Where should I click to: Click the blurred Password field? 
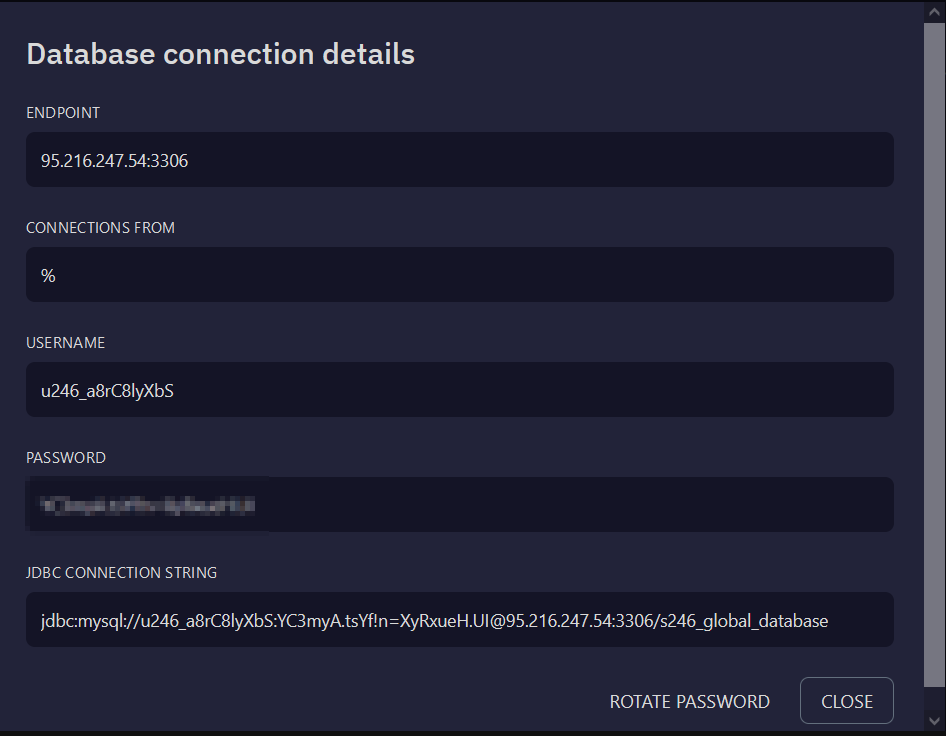coord(459,505)
